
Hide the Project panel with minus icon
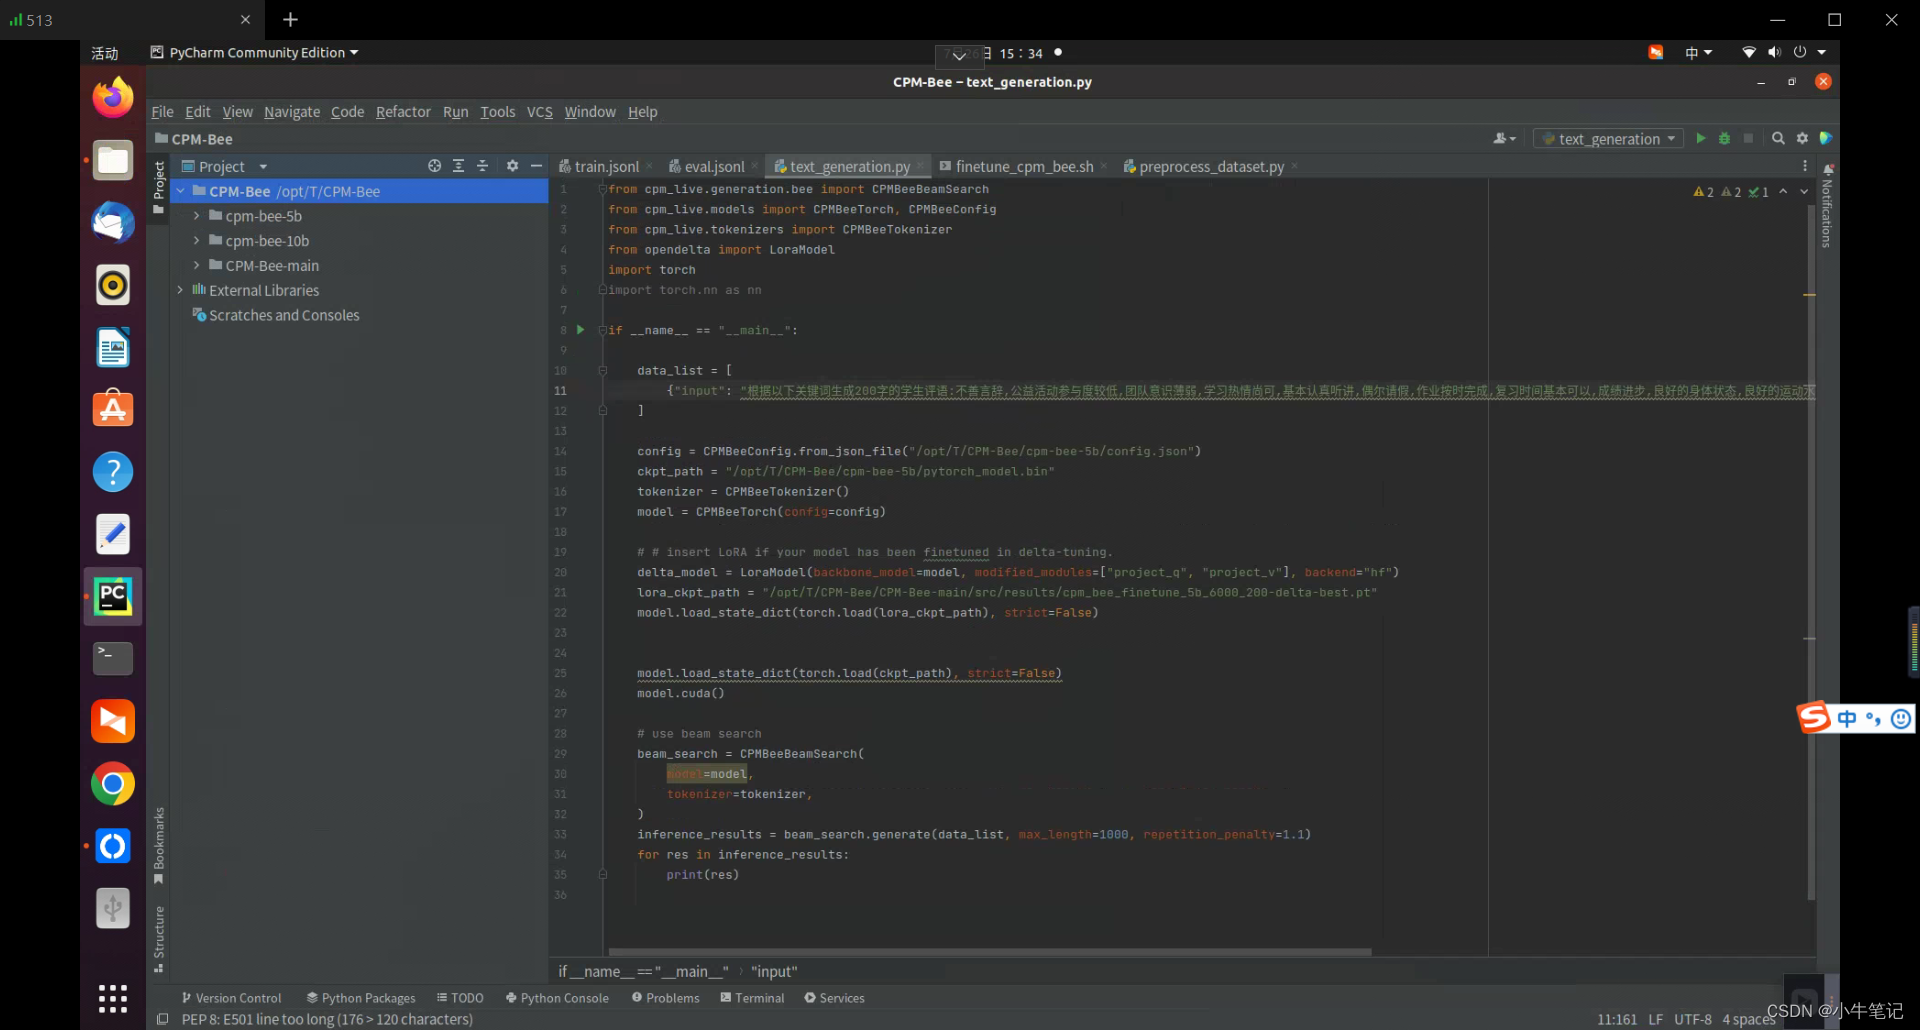536,166
